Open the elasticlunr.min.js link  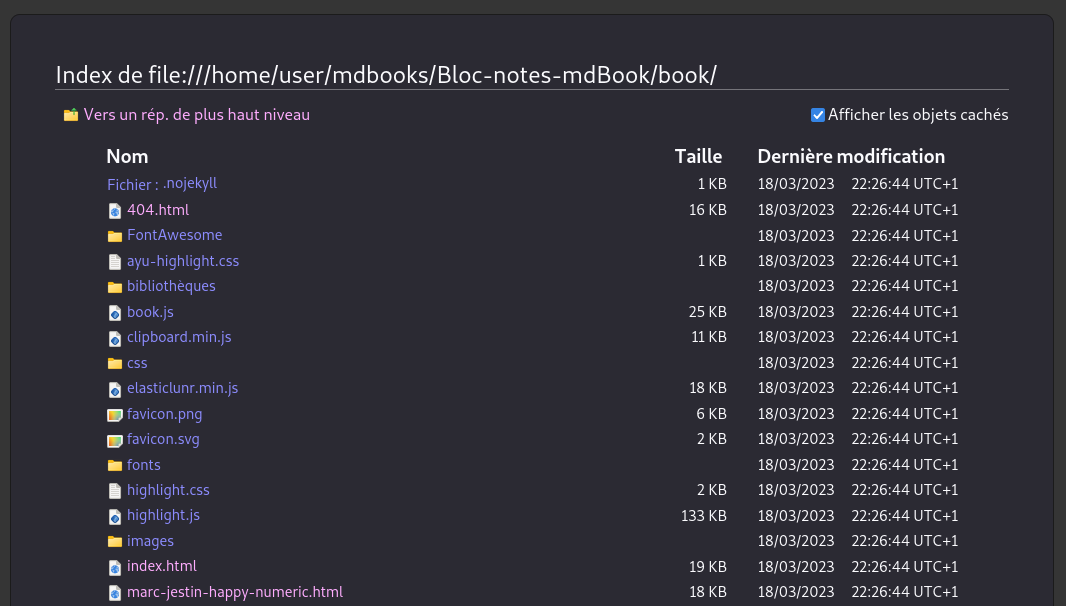pyautogui.click(x=182, y=388)
